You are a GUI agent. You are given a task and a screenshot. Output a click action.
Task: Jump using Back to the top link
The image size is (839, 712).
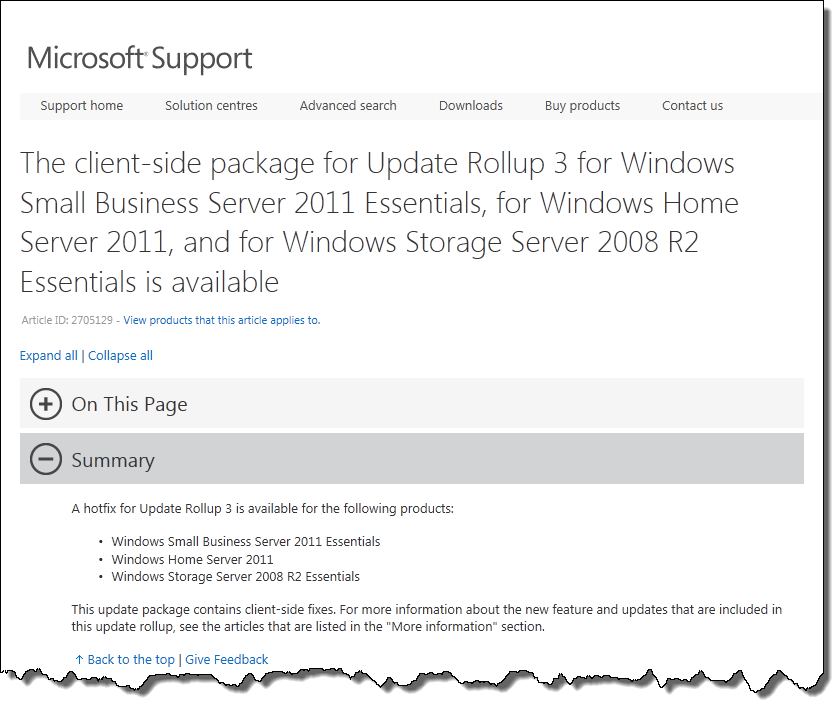131,660
